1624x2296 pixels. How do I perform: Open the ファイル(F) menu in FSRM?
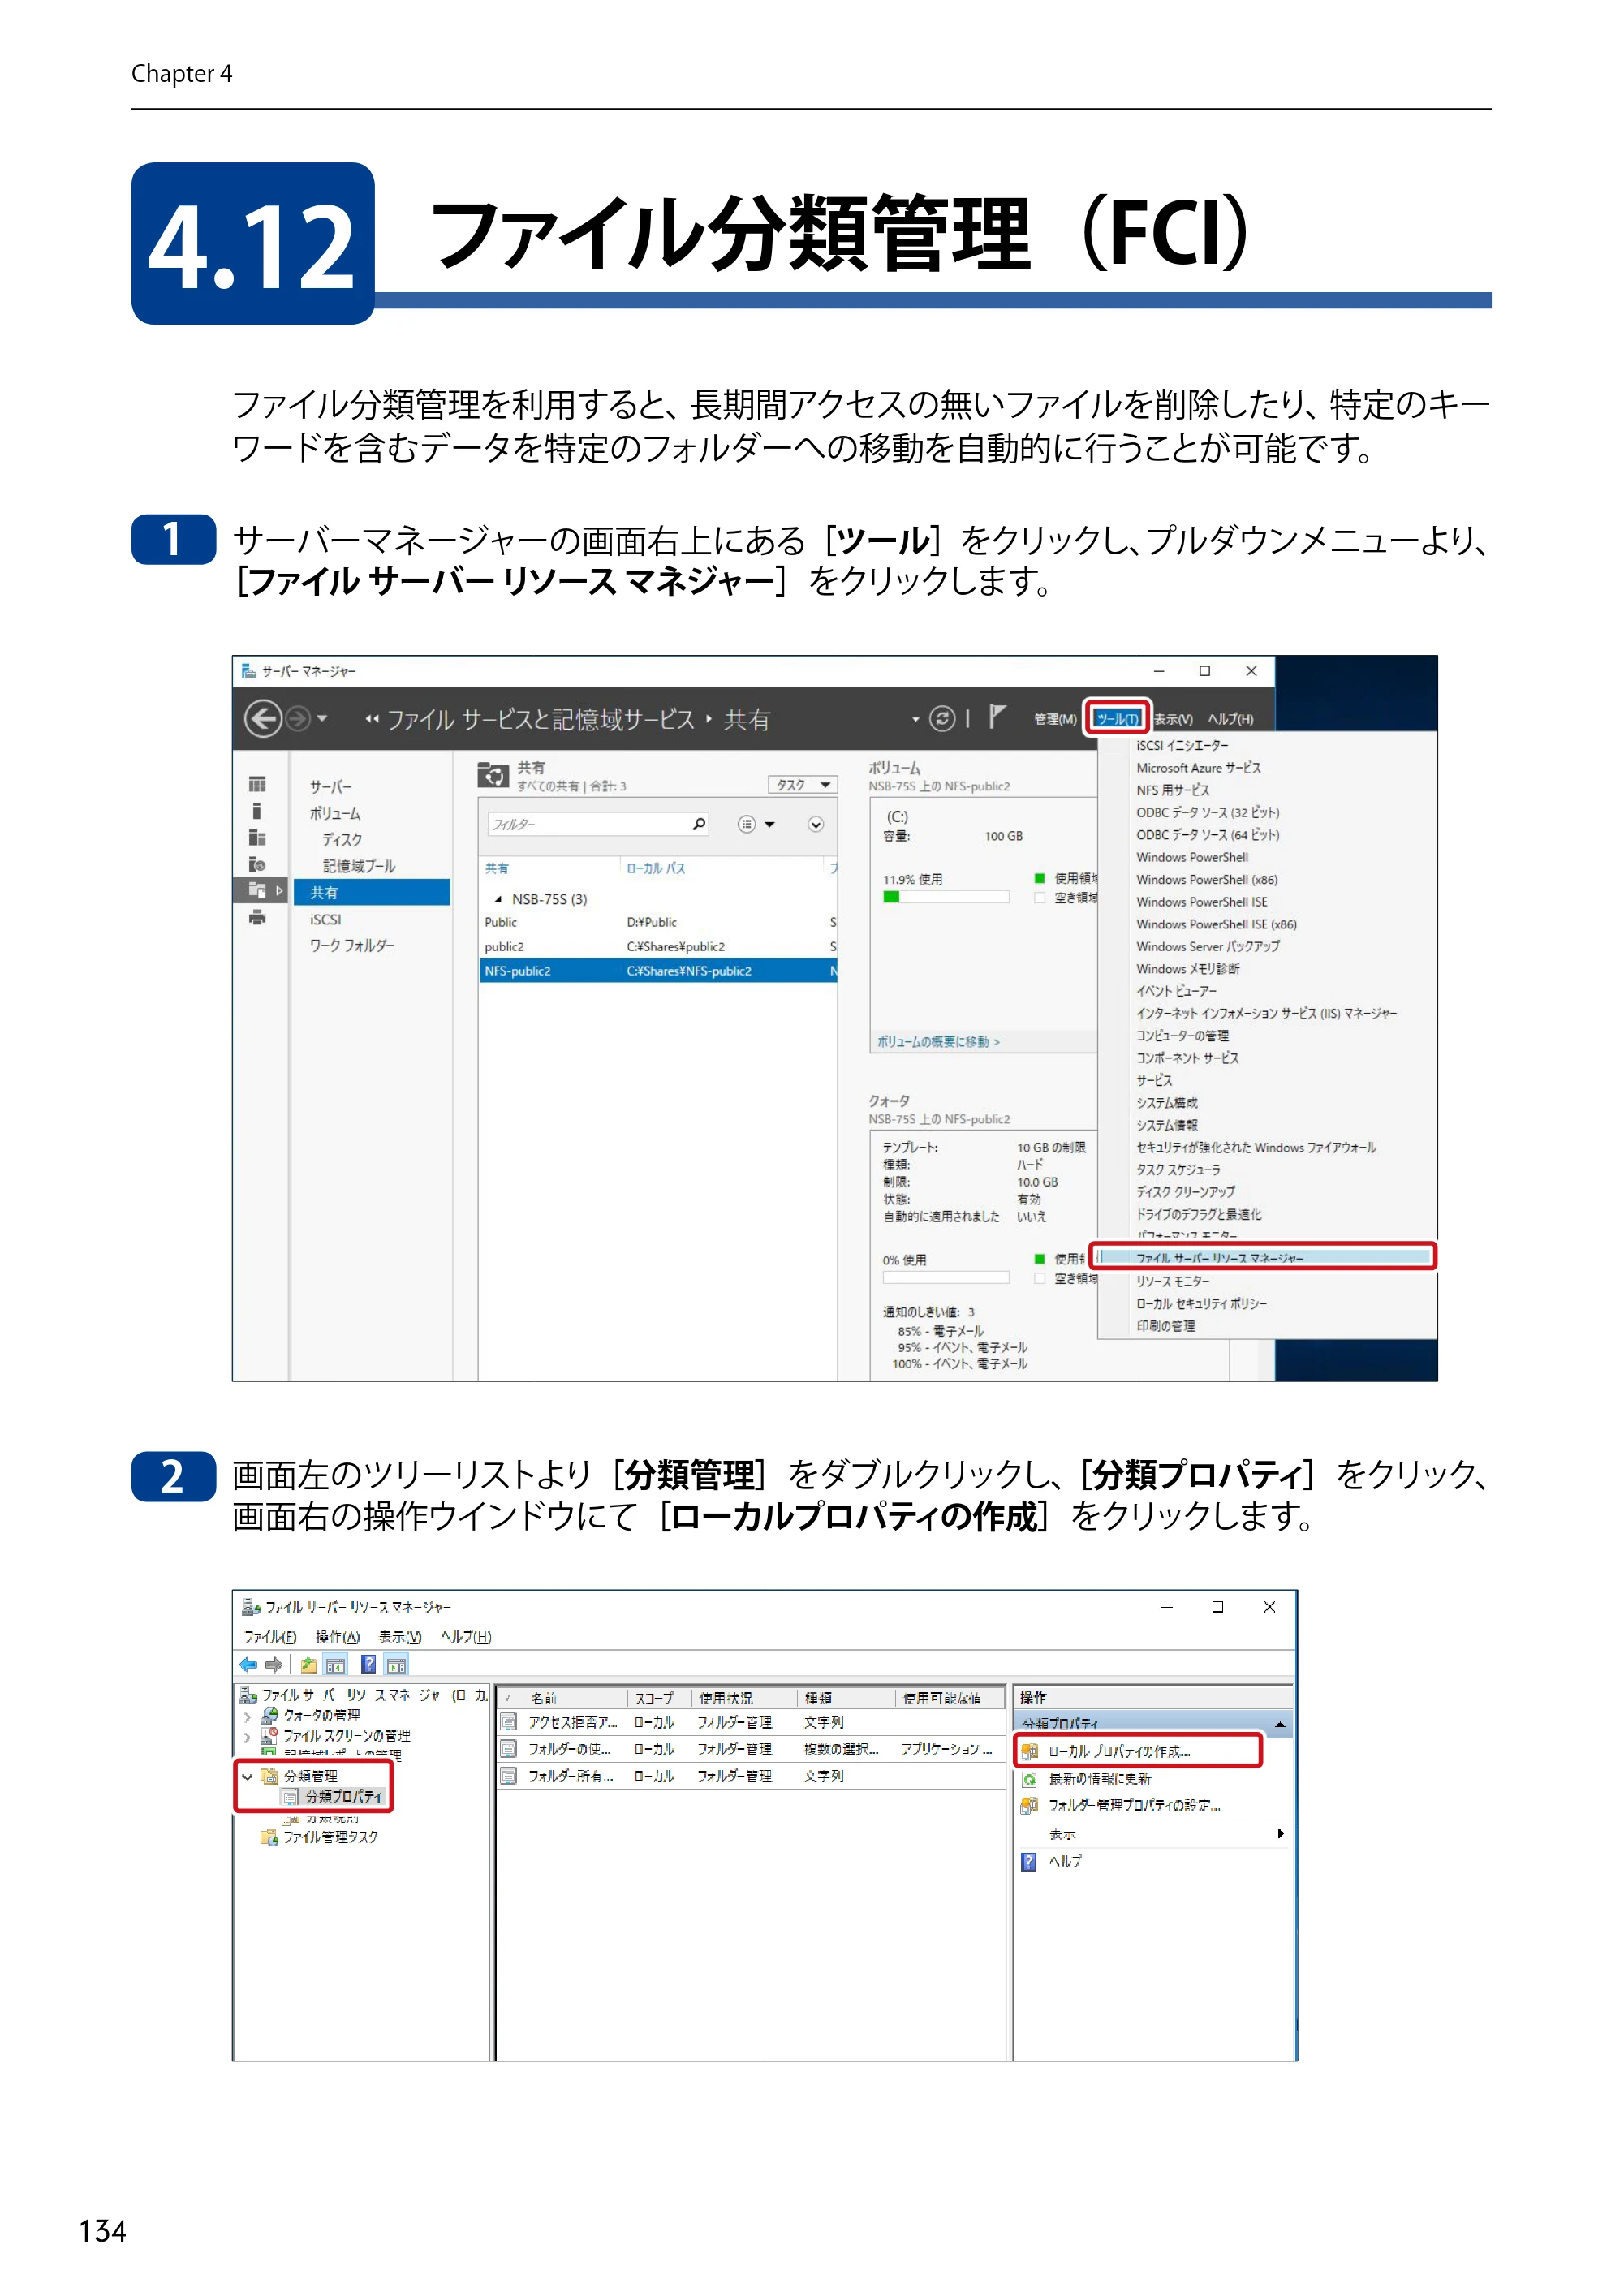coord(270,1637)
